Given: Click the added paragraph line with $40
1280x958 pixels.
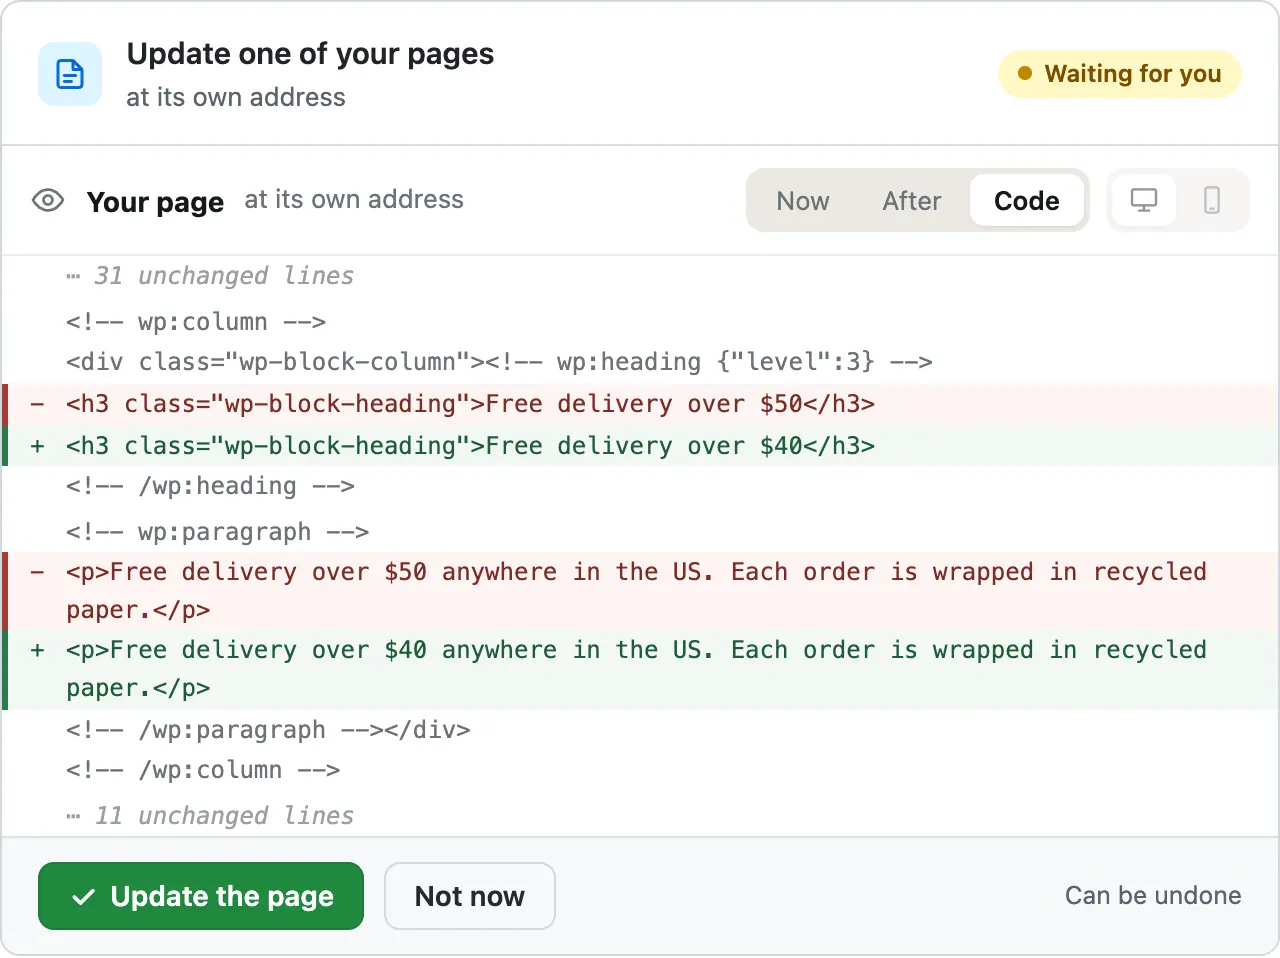Looking at the screenshot, I should [640, 669].
